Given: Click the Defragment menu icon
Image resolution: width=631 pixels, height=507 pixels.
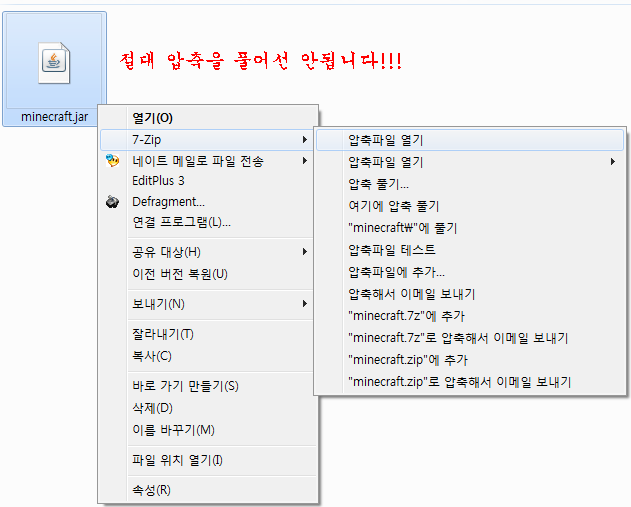Looking at the screenshot, I should pos(112,202).
